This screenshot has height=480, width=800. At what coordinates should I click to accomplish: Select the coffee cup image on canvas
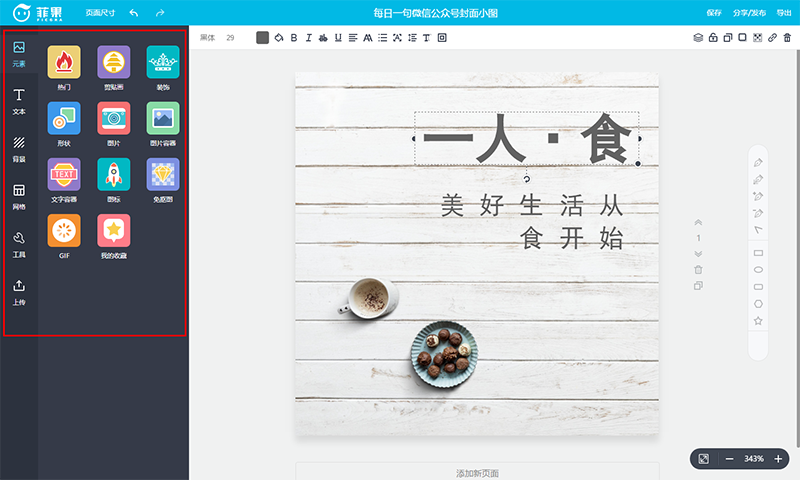pos(368,298)
